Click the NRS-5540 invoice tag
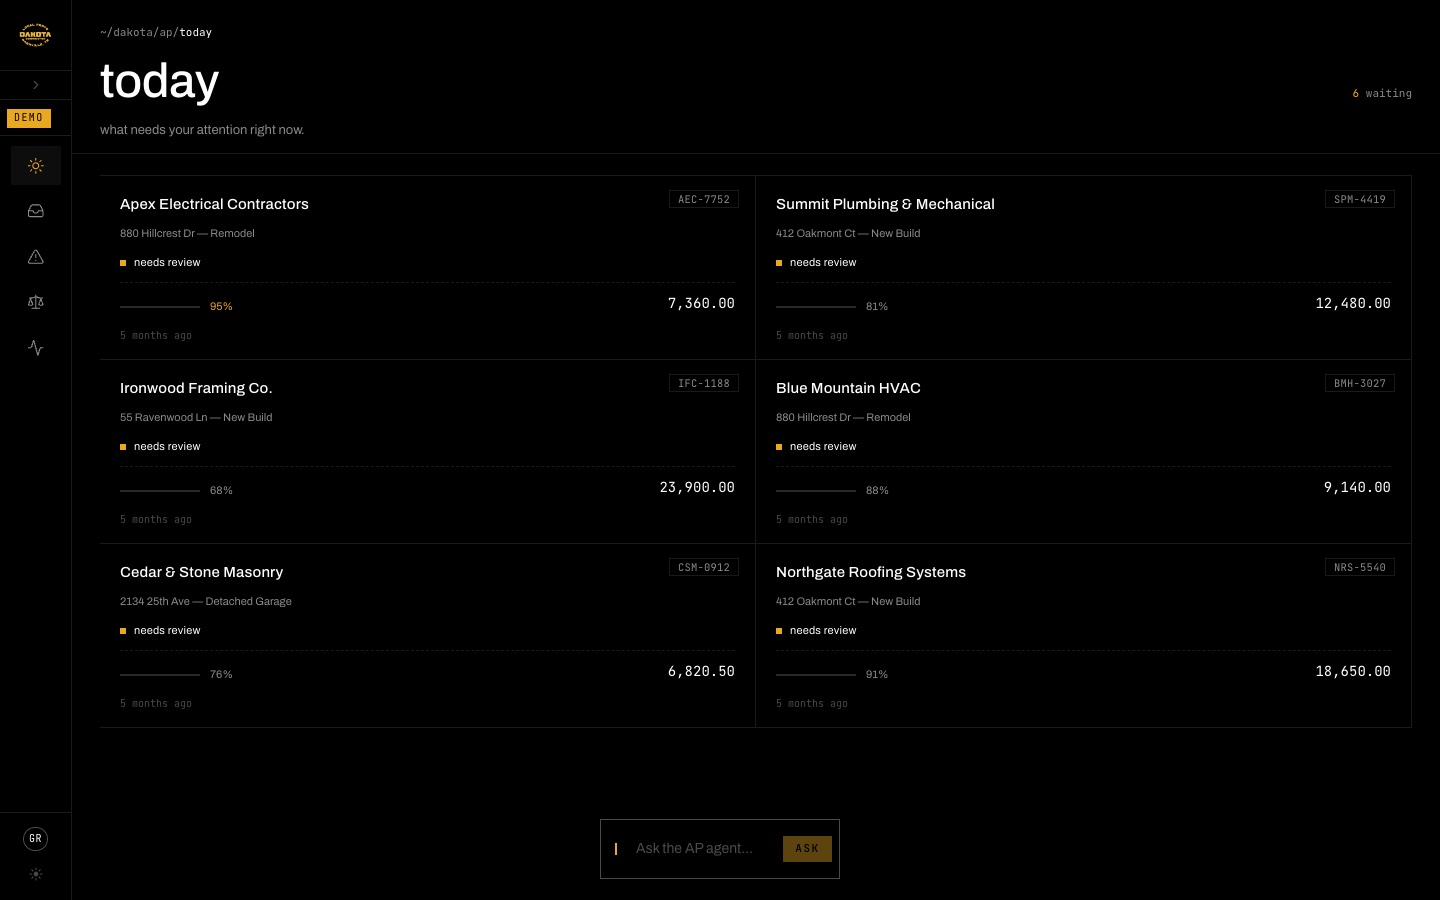The height and width of the screenshot is (900, 1440). pos(1360,567)
